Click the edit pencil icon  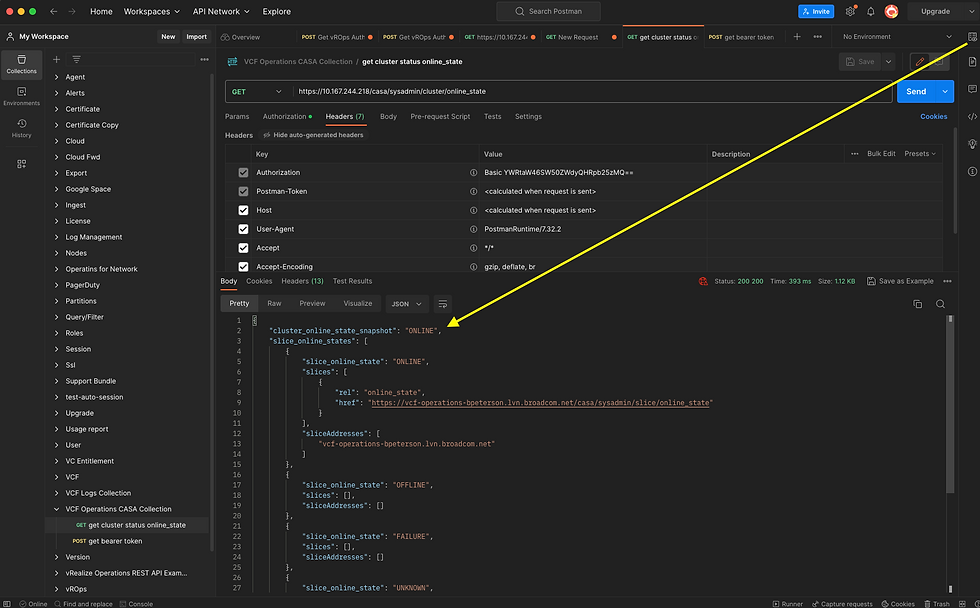point(920,62)
